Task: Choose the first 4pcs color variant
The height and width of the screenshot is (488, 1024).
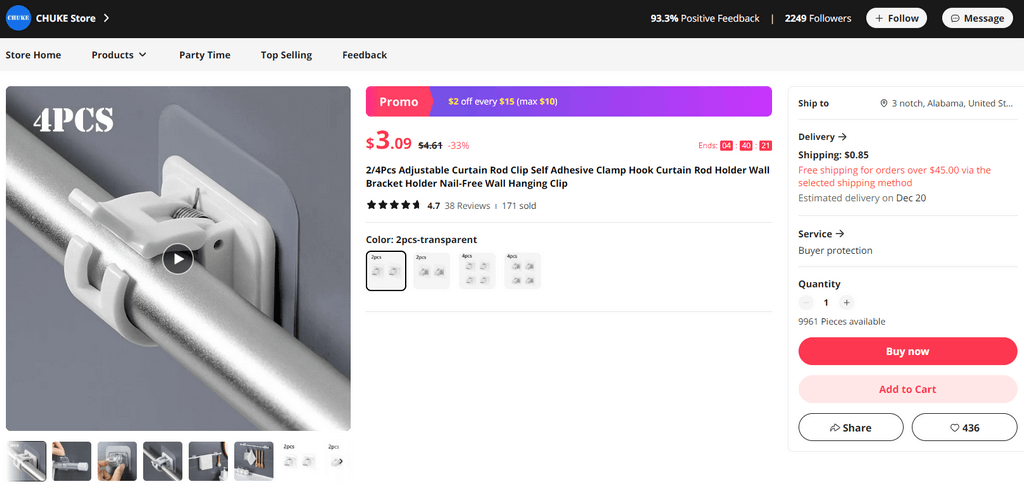Action: (x=477, y=270)
